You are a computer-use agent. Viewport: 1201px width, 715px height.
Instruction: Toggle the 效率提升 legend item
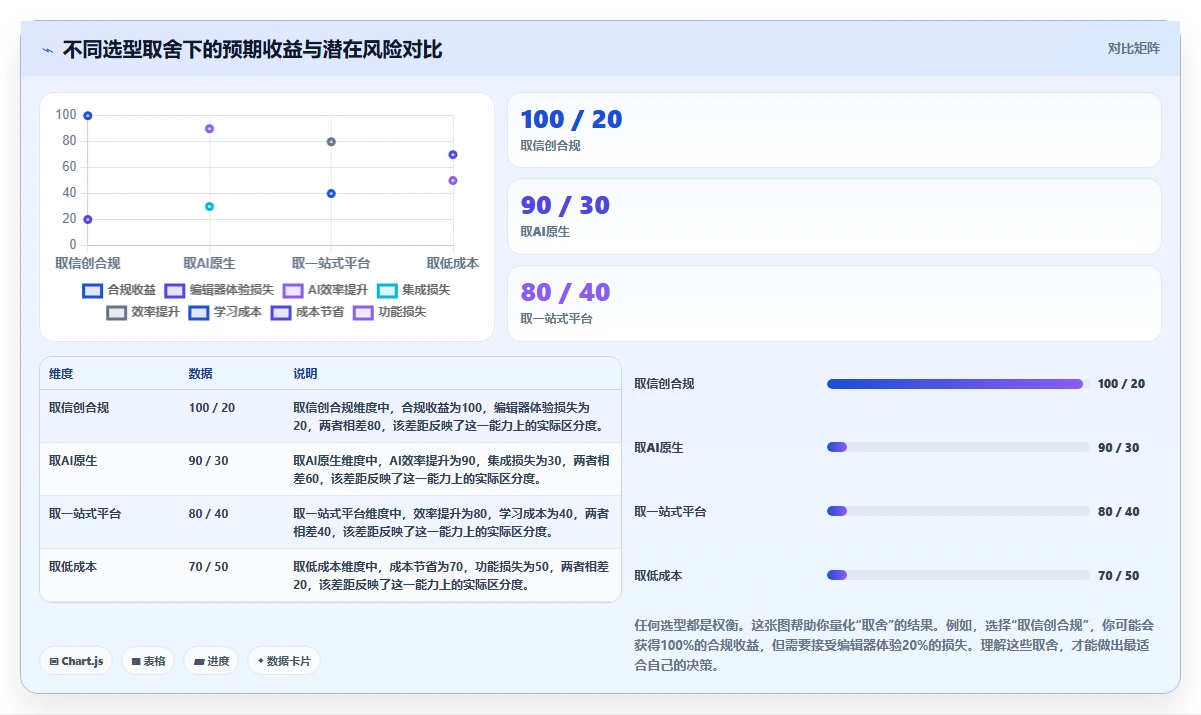coord(143,312)
